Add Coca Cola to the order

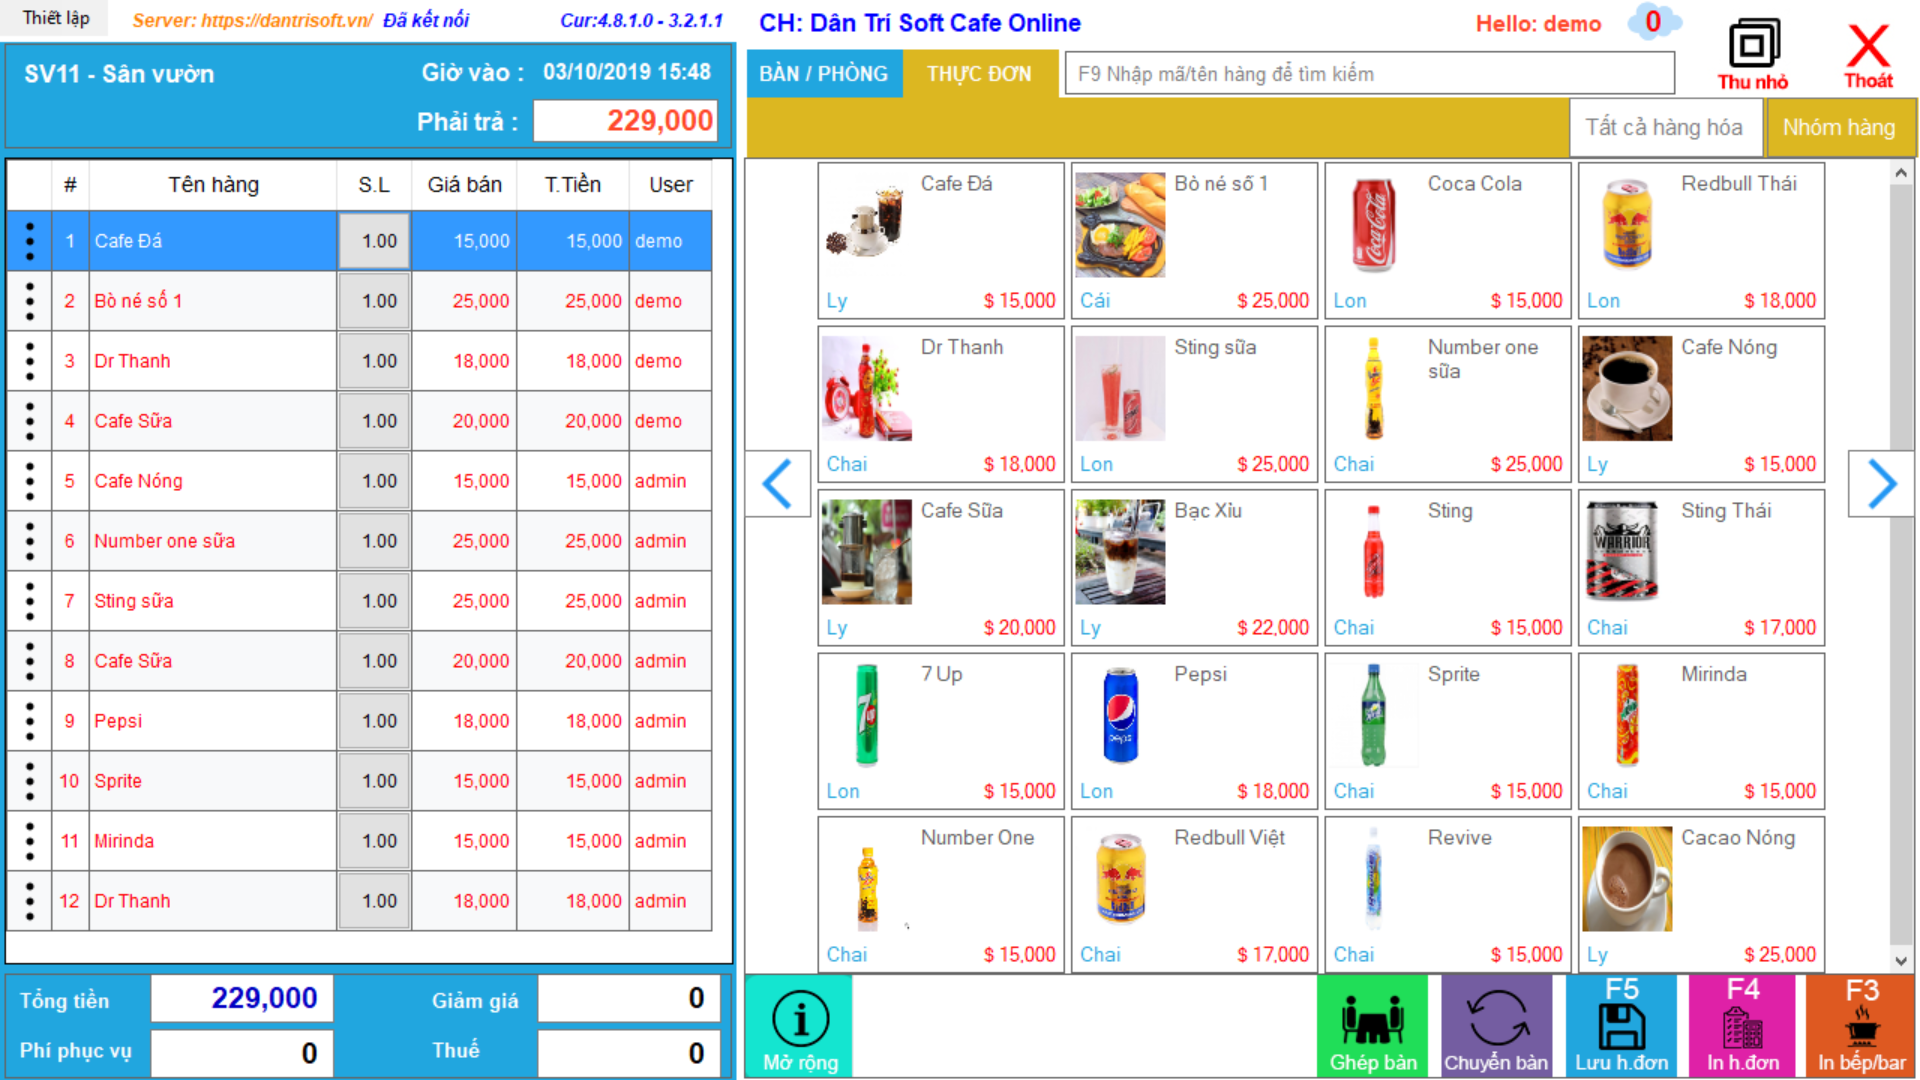pos(1447,241)
